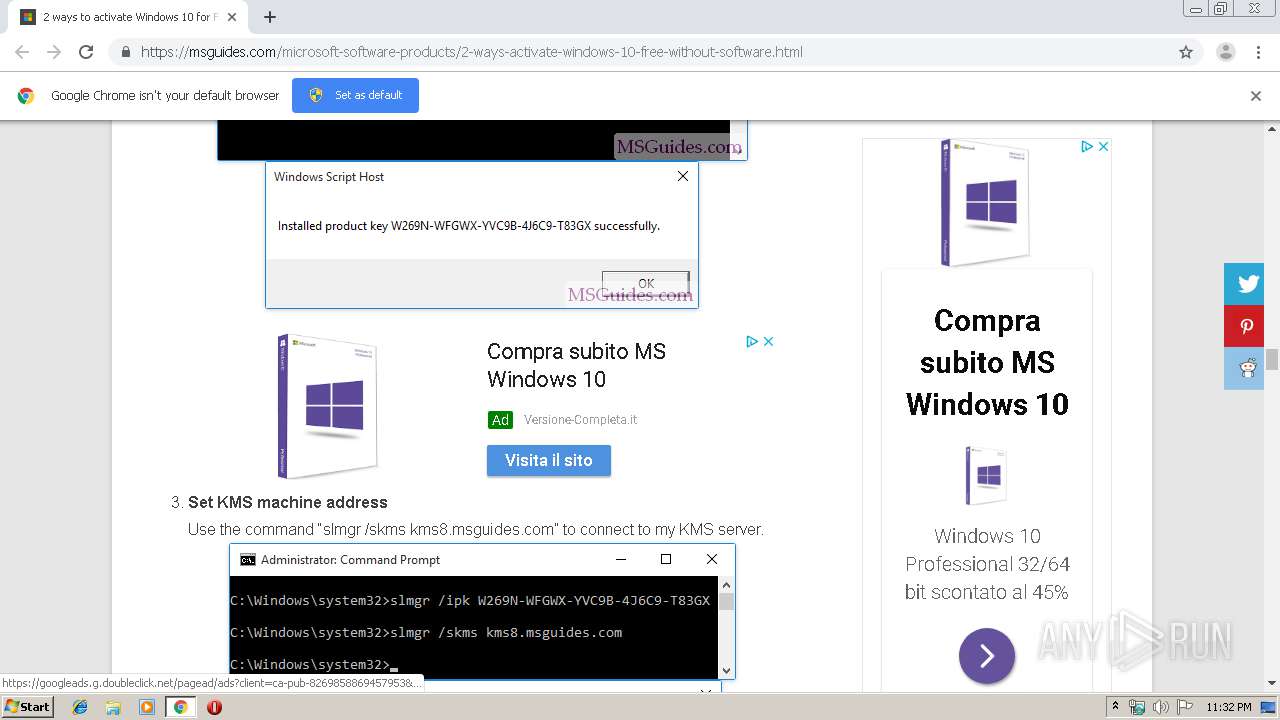Select the '2 ways to activate Windows 10' tab
The height and width of the screenshot is (720, 1280).
coord(128,17)
